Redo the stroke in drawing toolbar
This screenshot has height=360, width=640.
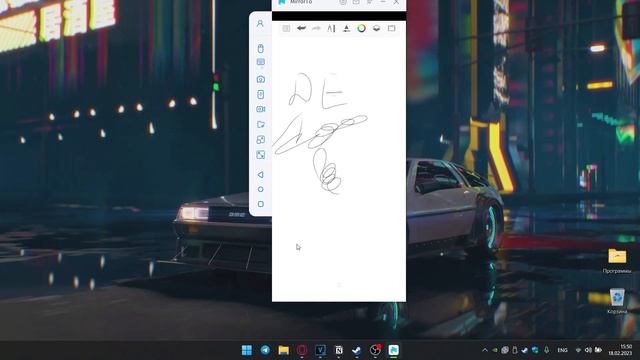[316, 28]
